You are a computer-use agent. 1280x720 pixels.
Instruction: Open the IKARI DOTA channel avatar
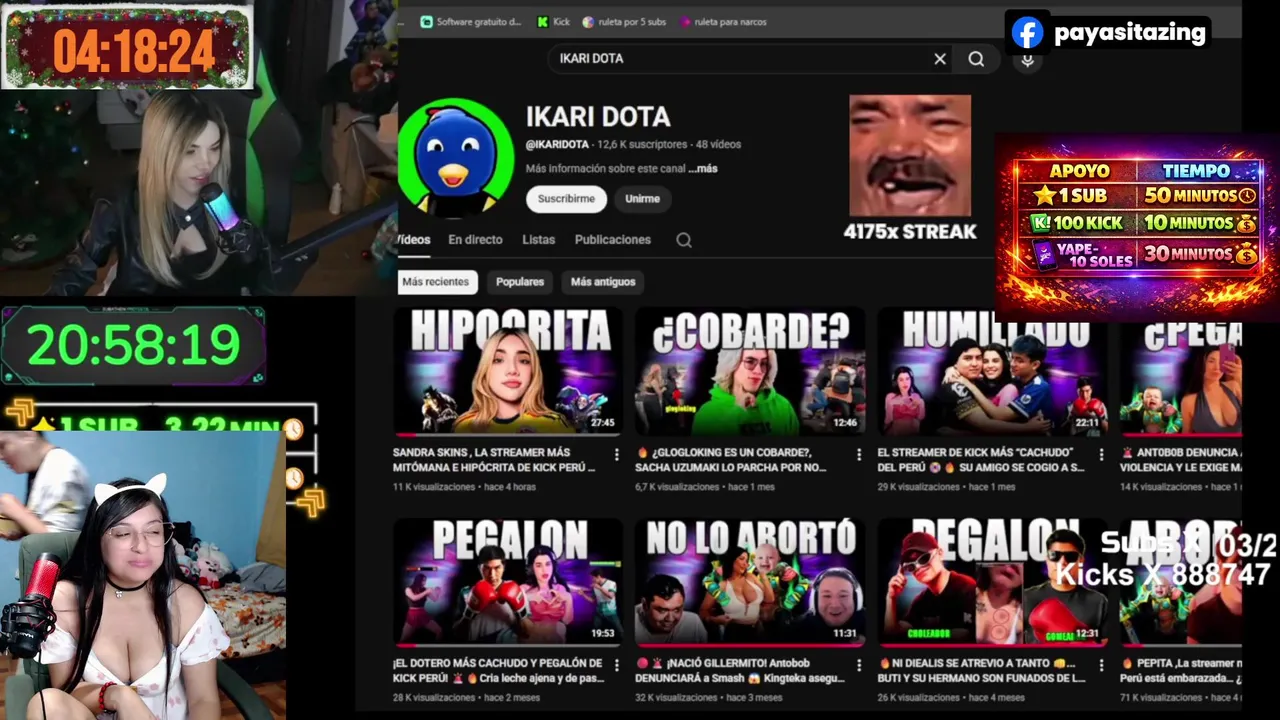[456, 156]
